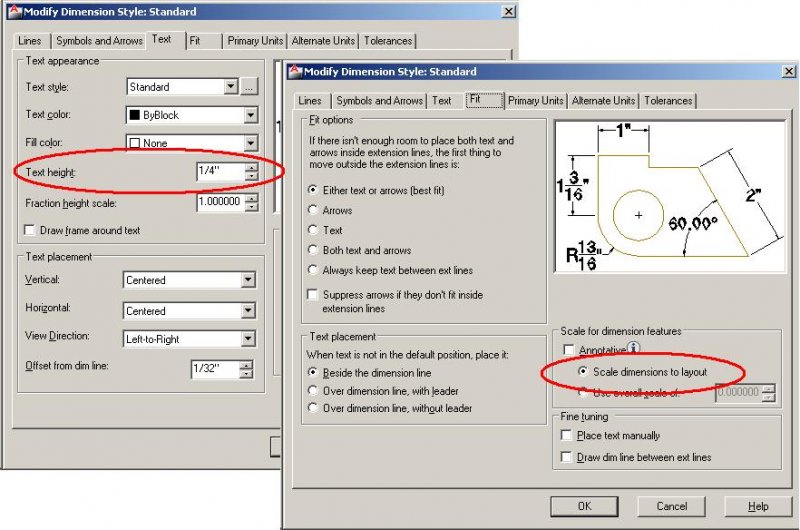Image resolution: width=800 pixels, height=530 pixels.
Task: Click the Annotative info icon
Action: coord(633,348)
